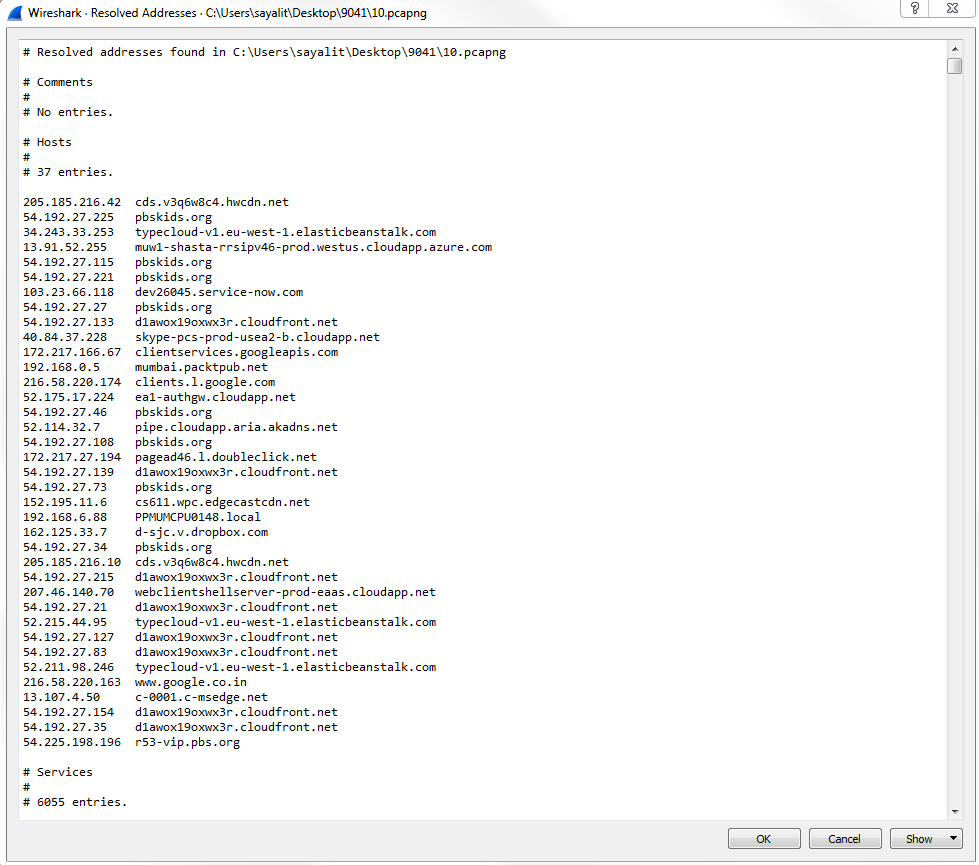Click clients.l.google.com hostname
The image size is (979, 865).
coord(205,382)
